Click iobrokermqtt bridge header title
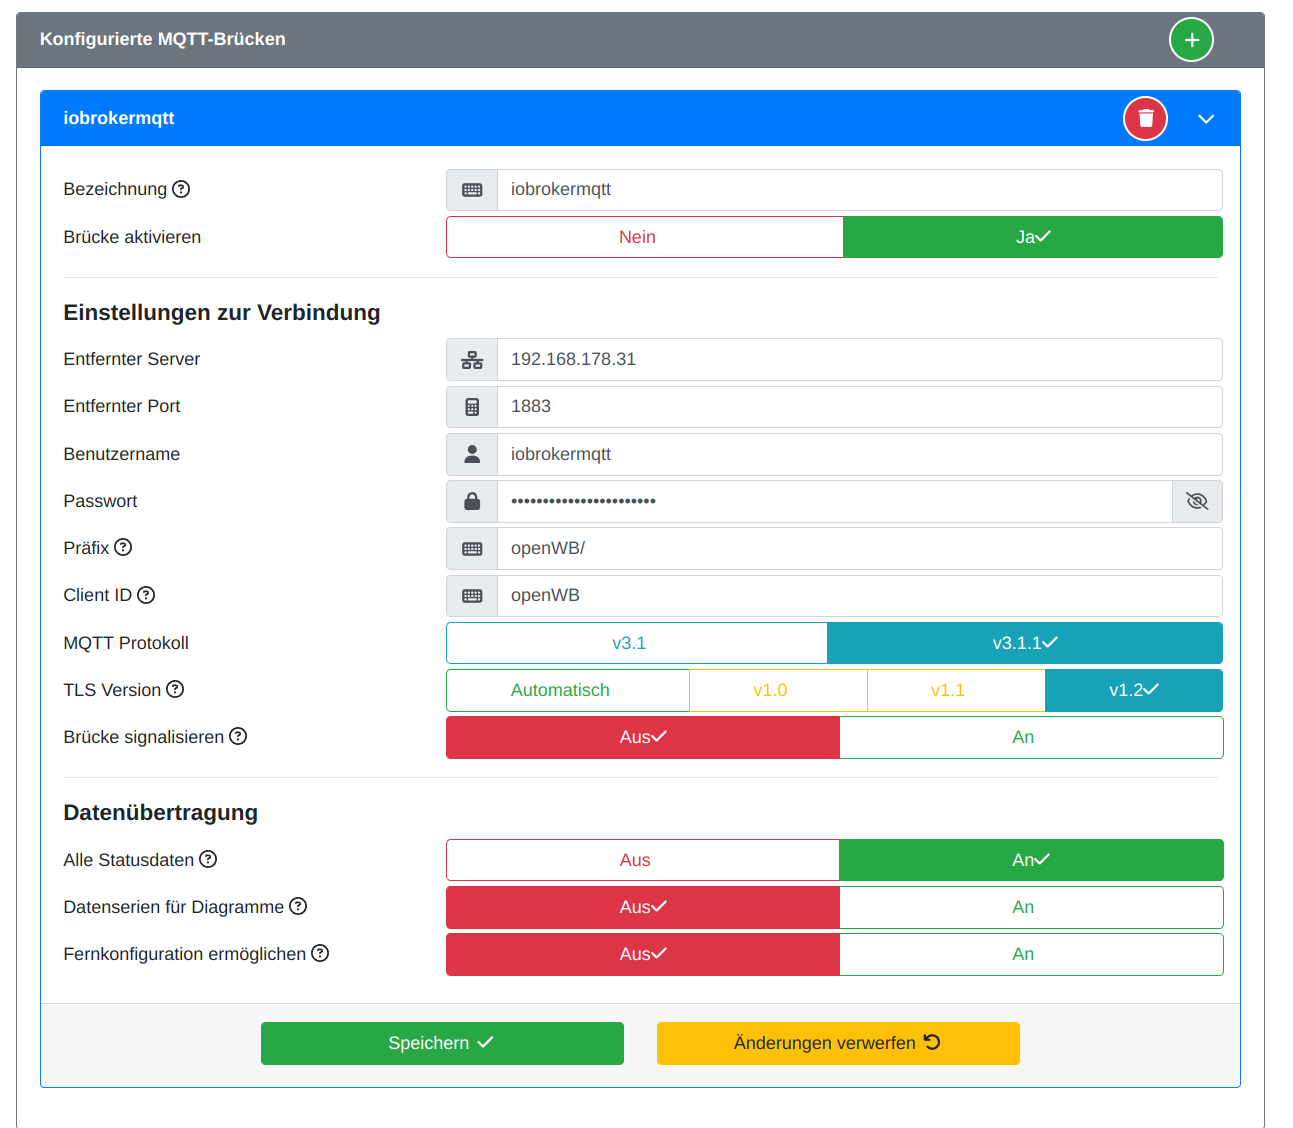 click(119, 118)
